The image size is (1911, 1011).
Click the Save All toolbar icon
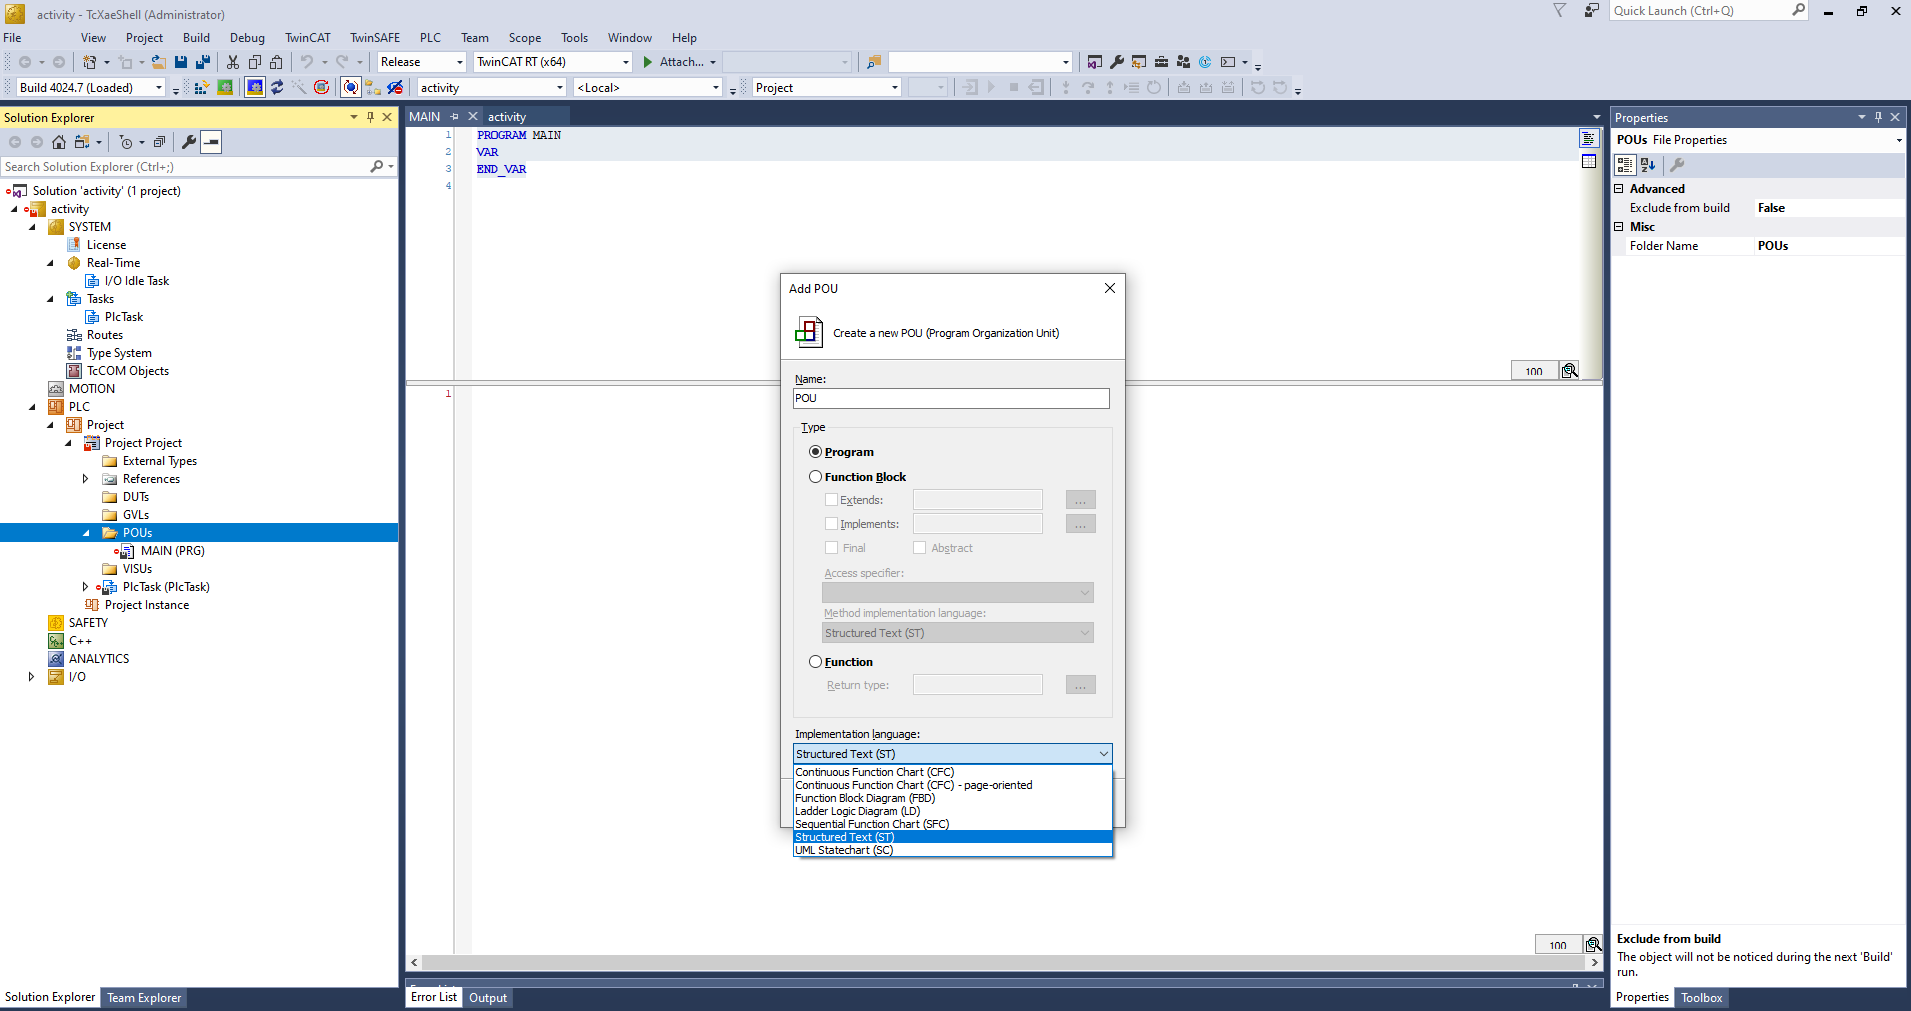[x=203, y=62]
